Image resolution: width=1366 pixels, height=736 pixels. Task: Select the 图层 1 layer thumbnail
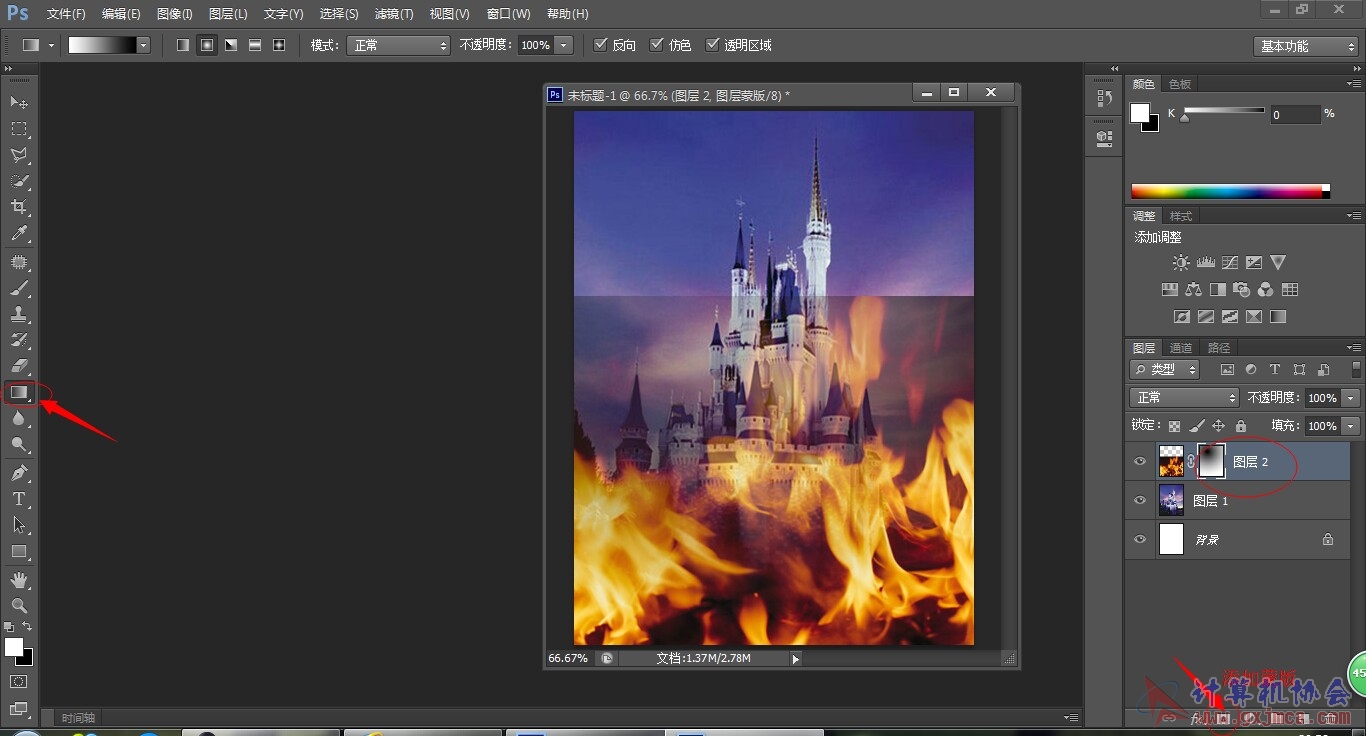click(x=1171, y=500)
